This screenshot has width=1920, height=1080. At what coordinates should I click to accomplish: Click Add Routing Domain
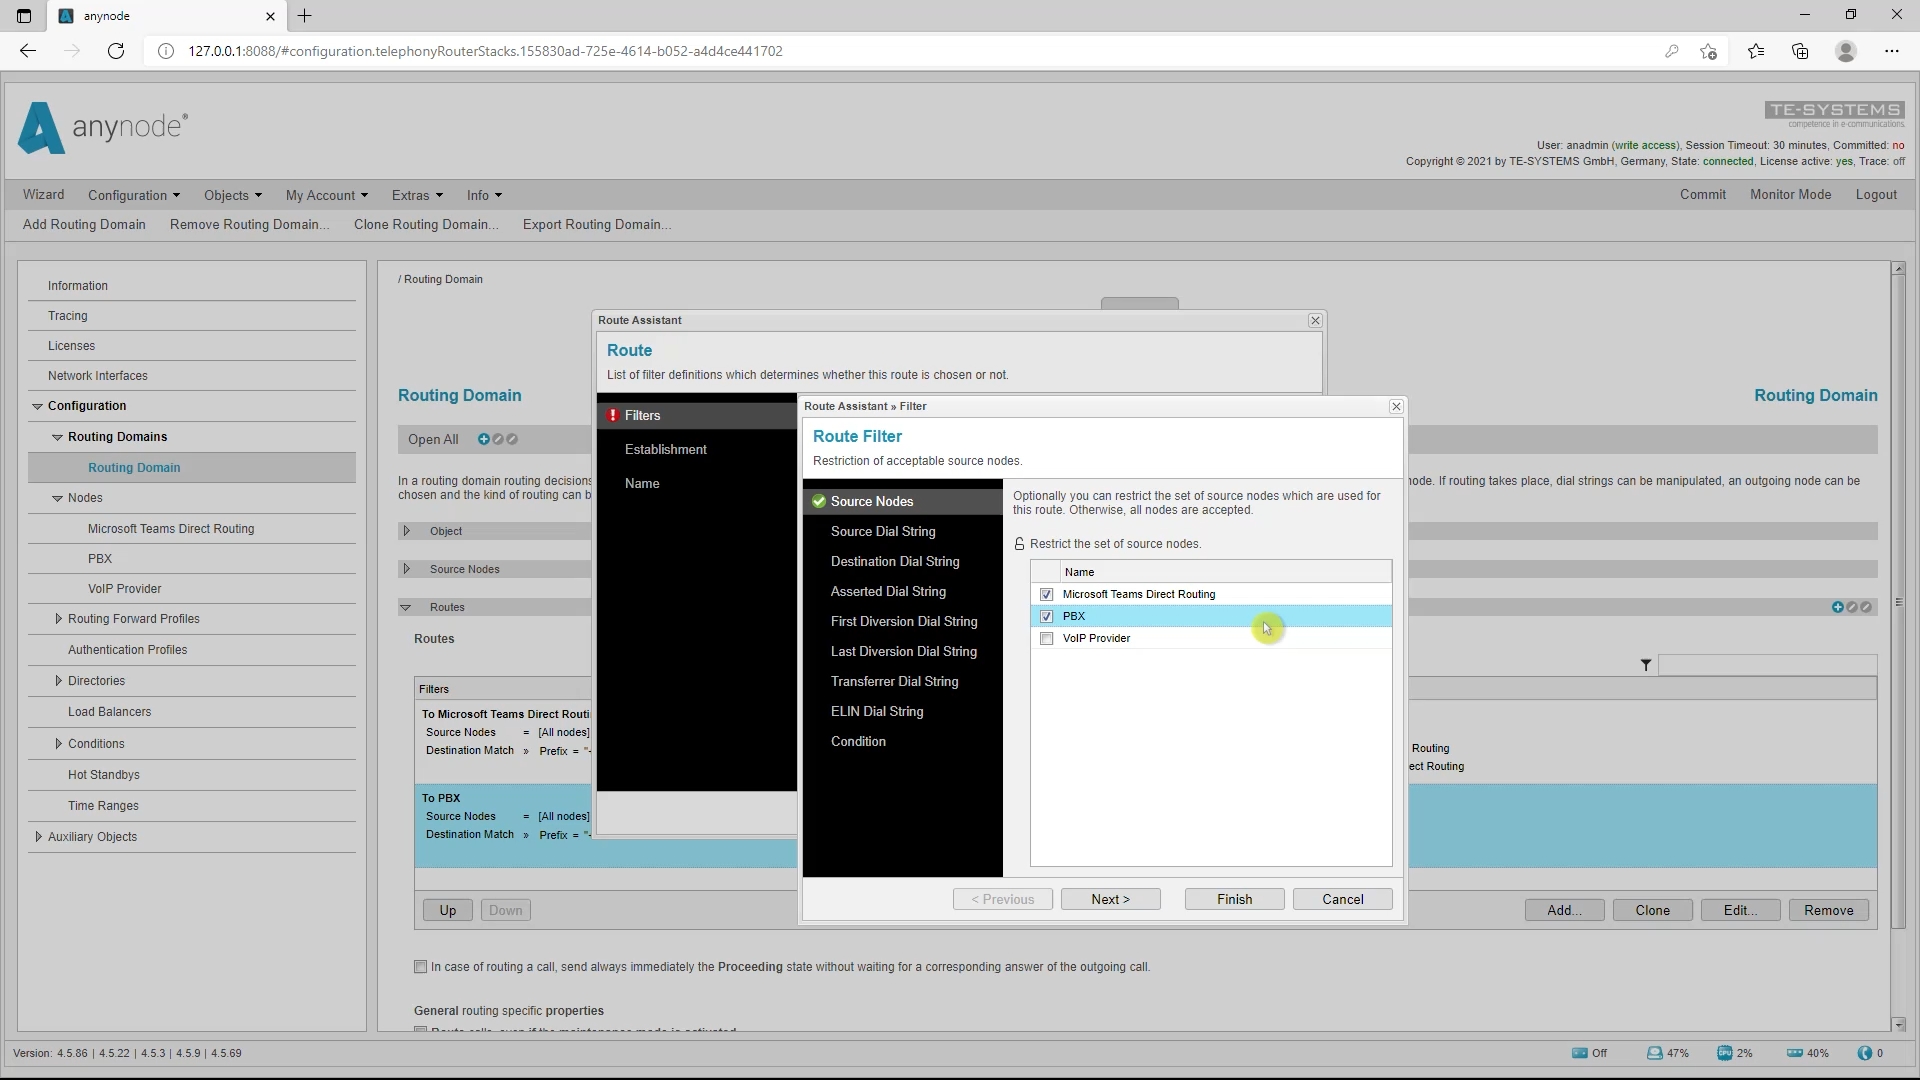click(84, 224)
